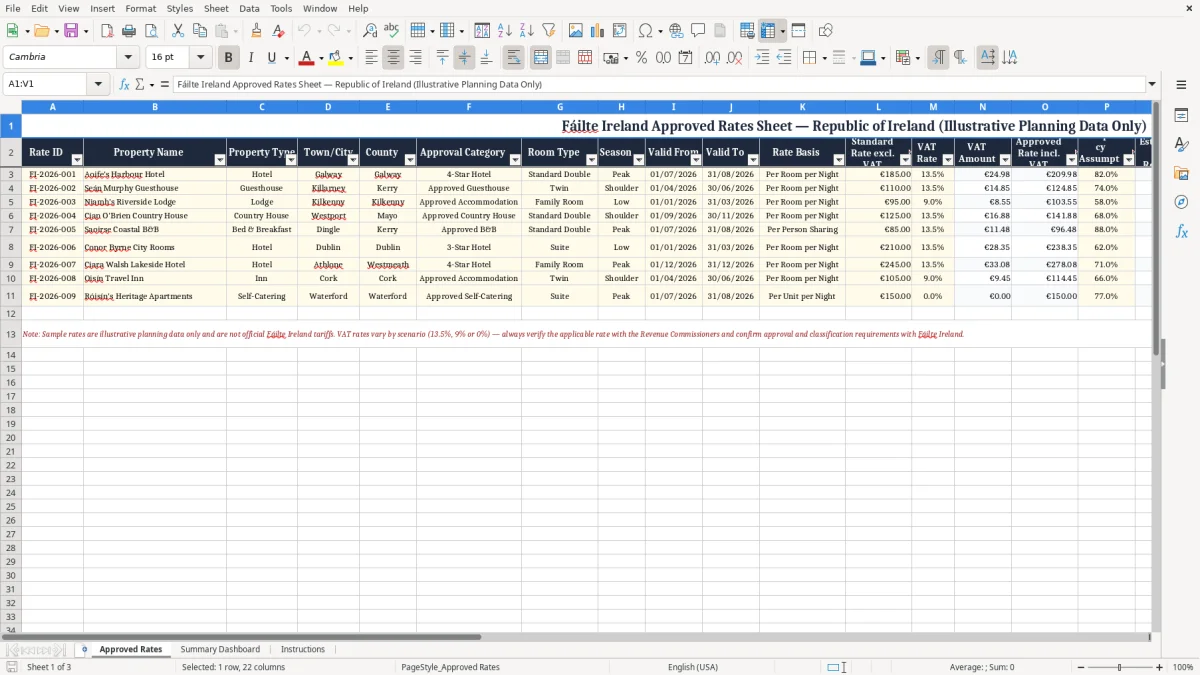The width and height of the screenshot is (1200, 675).
Task: Open sidebar Navigator compass icon
Action: [1181, 202]
